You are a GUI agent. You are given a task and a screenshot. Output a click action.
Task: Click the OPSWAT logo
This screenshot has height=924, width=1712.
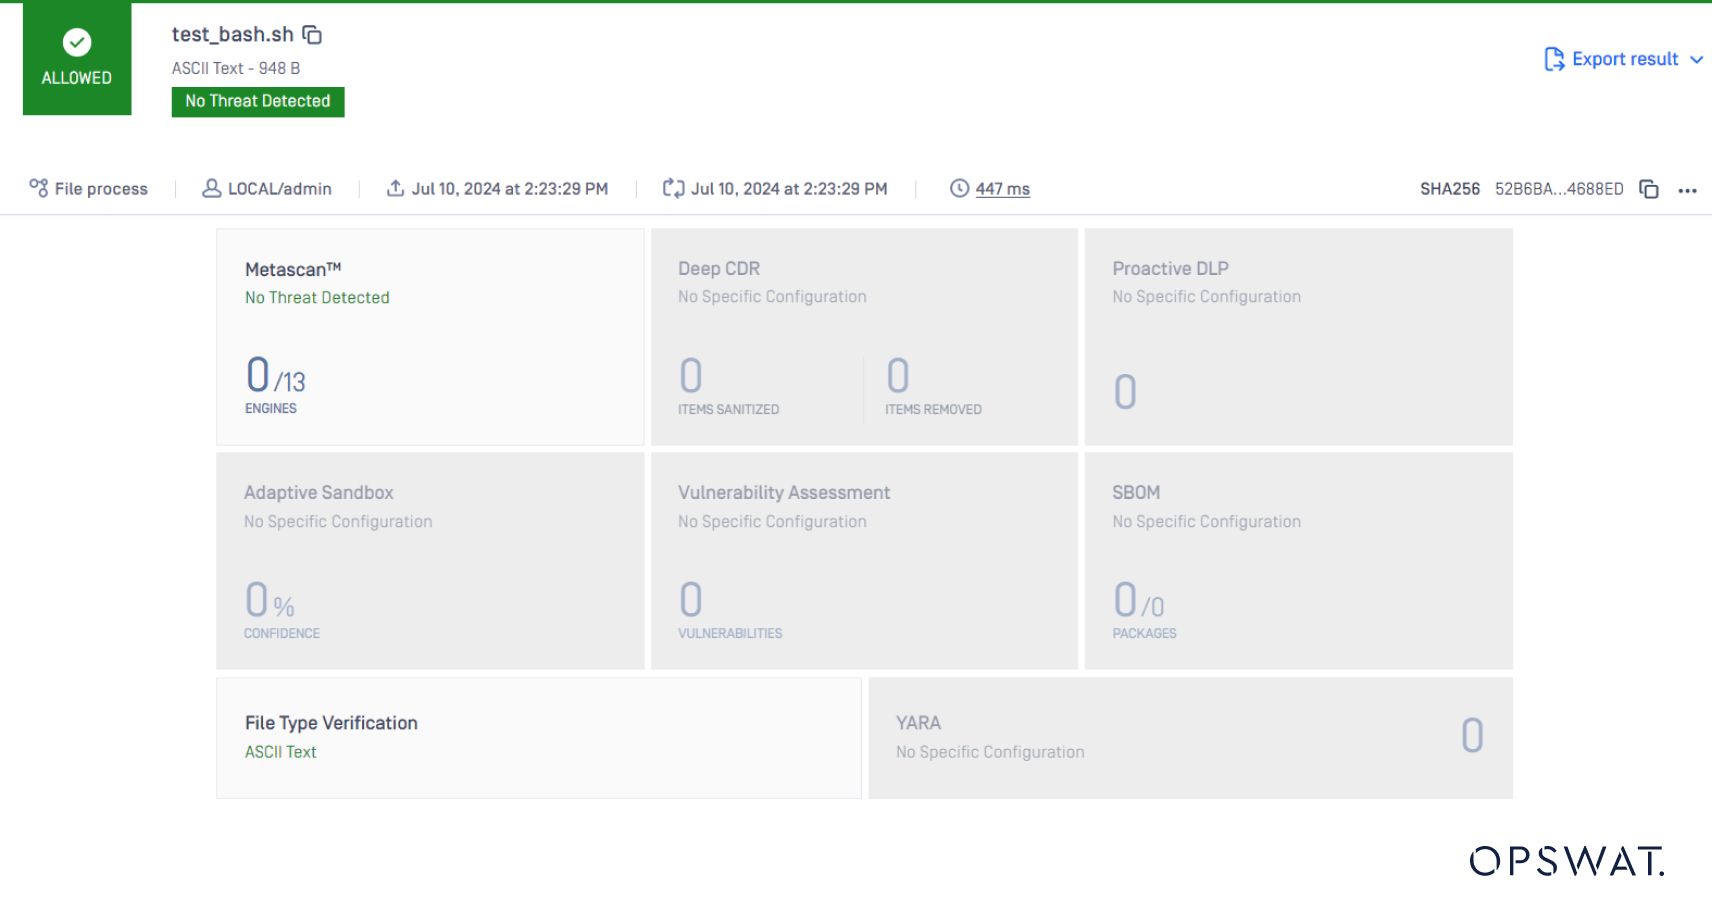1566,860
